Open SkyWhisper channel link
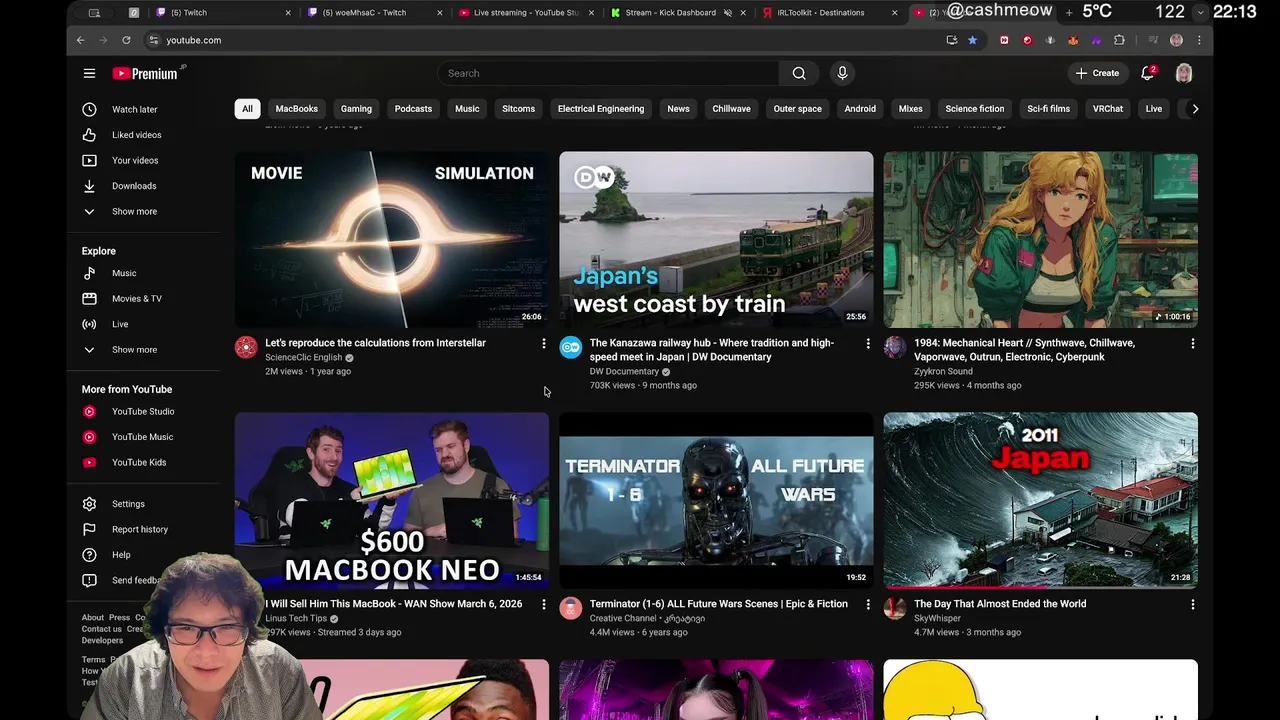Image resolution: width=1280 pixels, height=720 pixels. [x=937, y=618]
